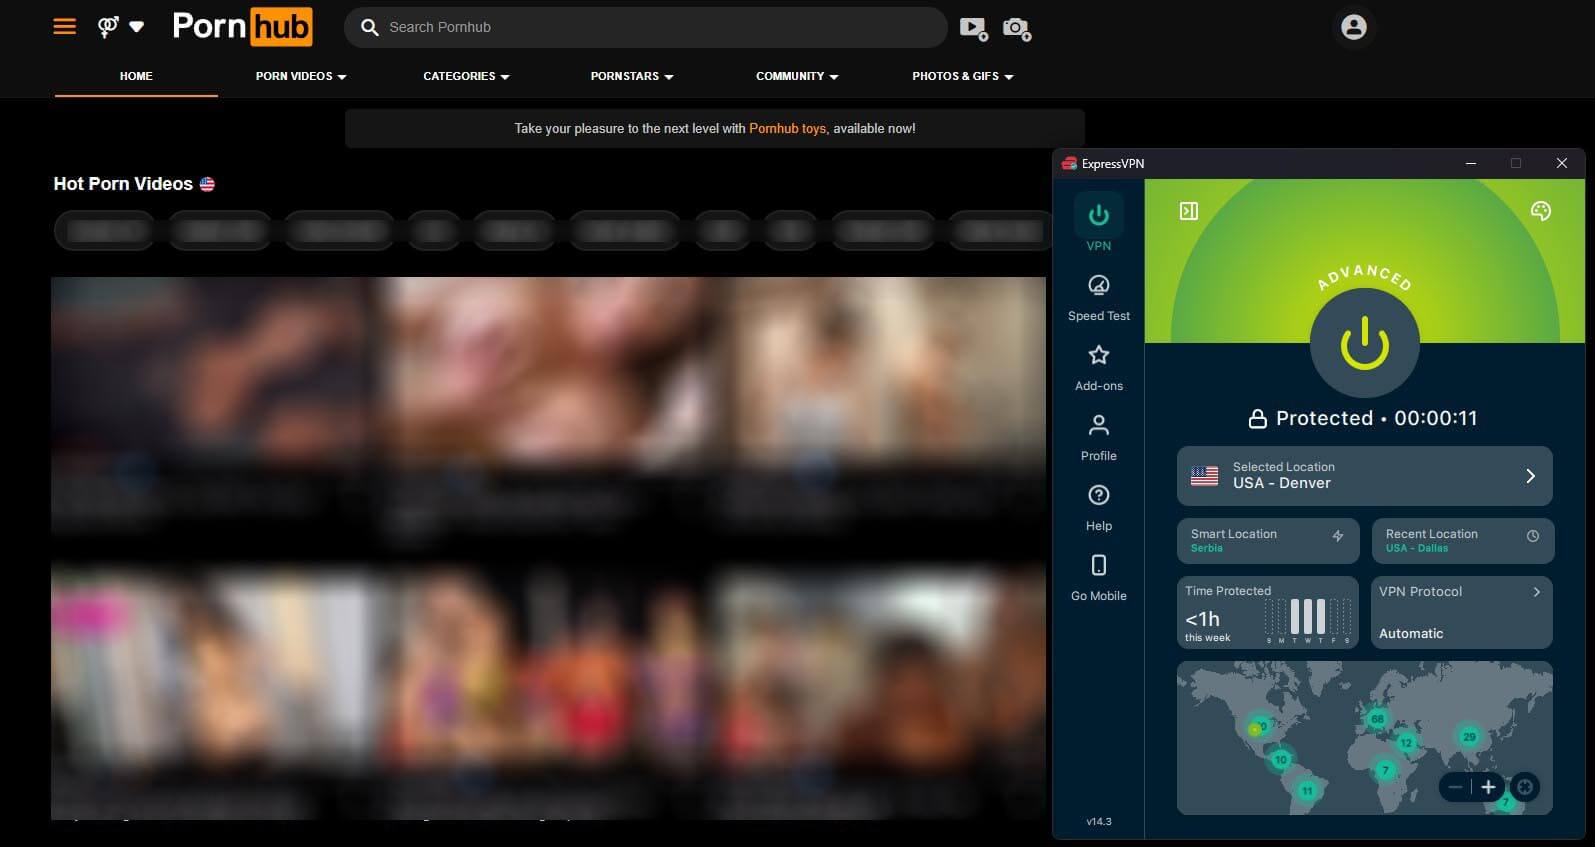Viewport: 1595px width, 847px height.
Task: Open Speed Test in the ExpressVPN sidebar
Action: coord(1098,298)
